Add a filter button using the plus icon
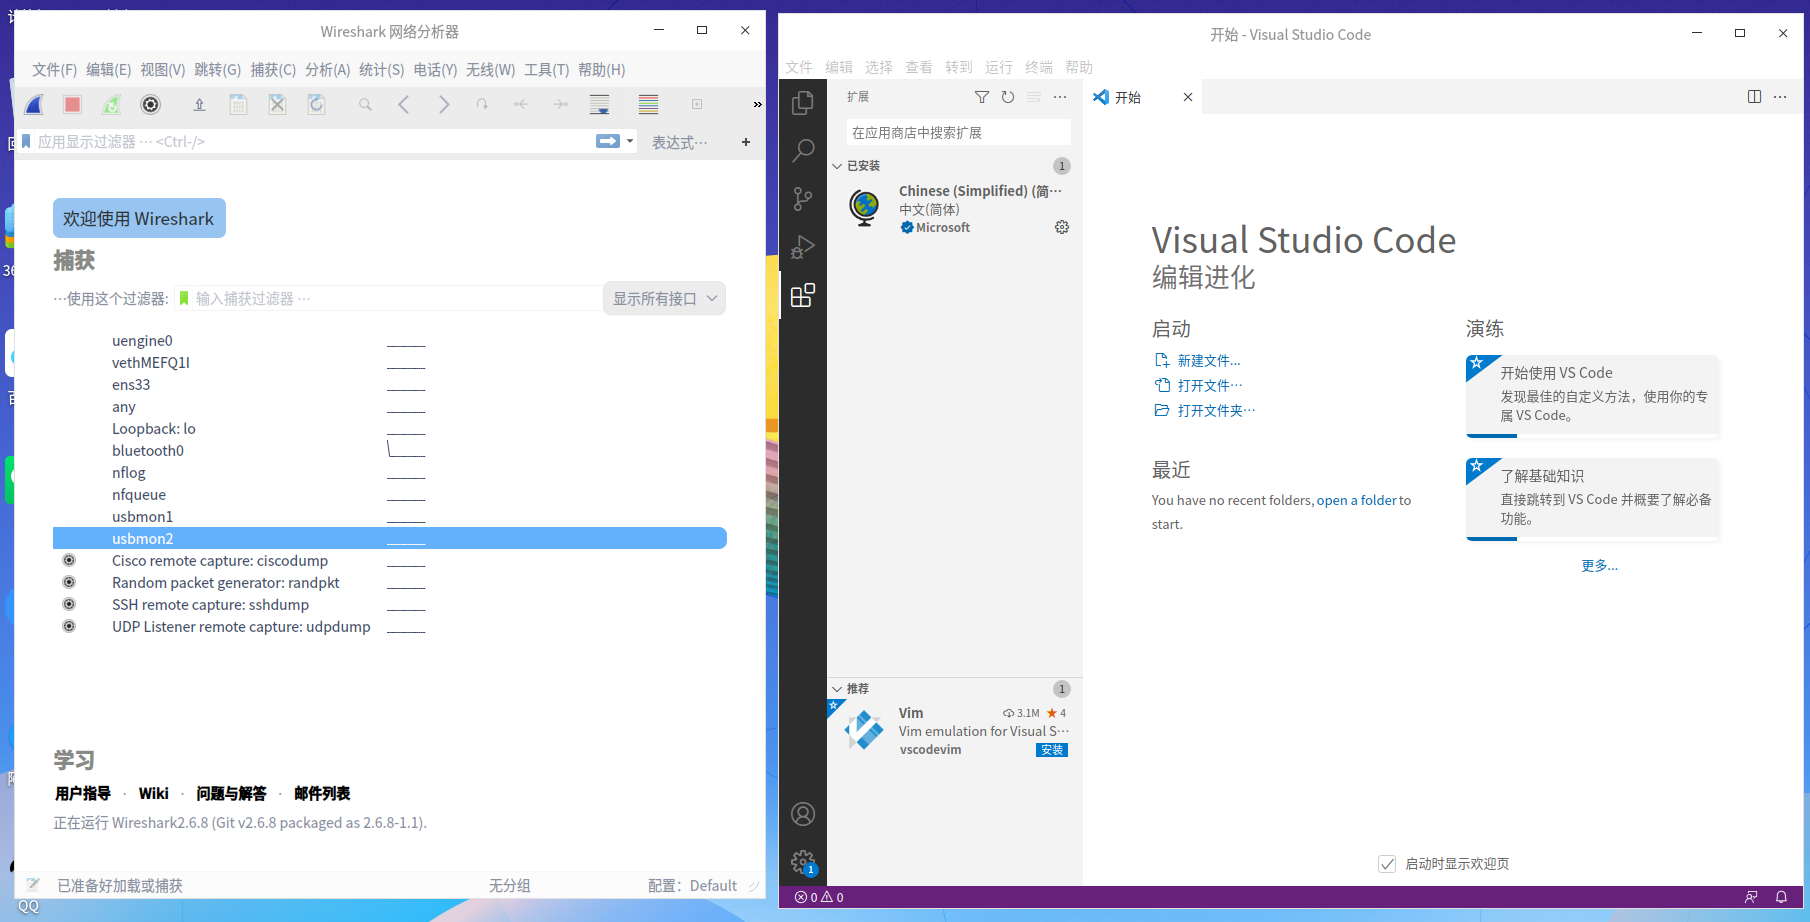 pos(746,142)
